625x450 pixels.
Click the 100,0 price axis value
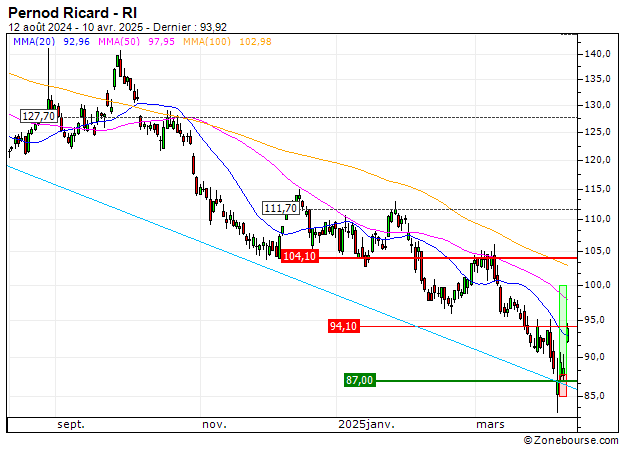click(x=597, y=285)
